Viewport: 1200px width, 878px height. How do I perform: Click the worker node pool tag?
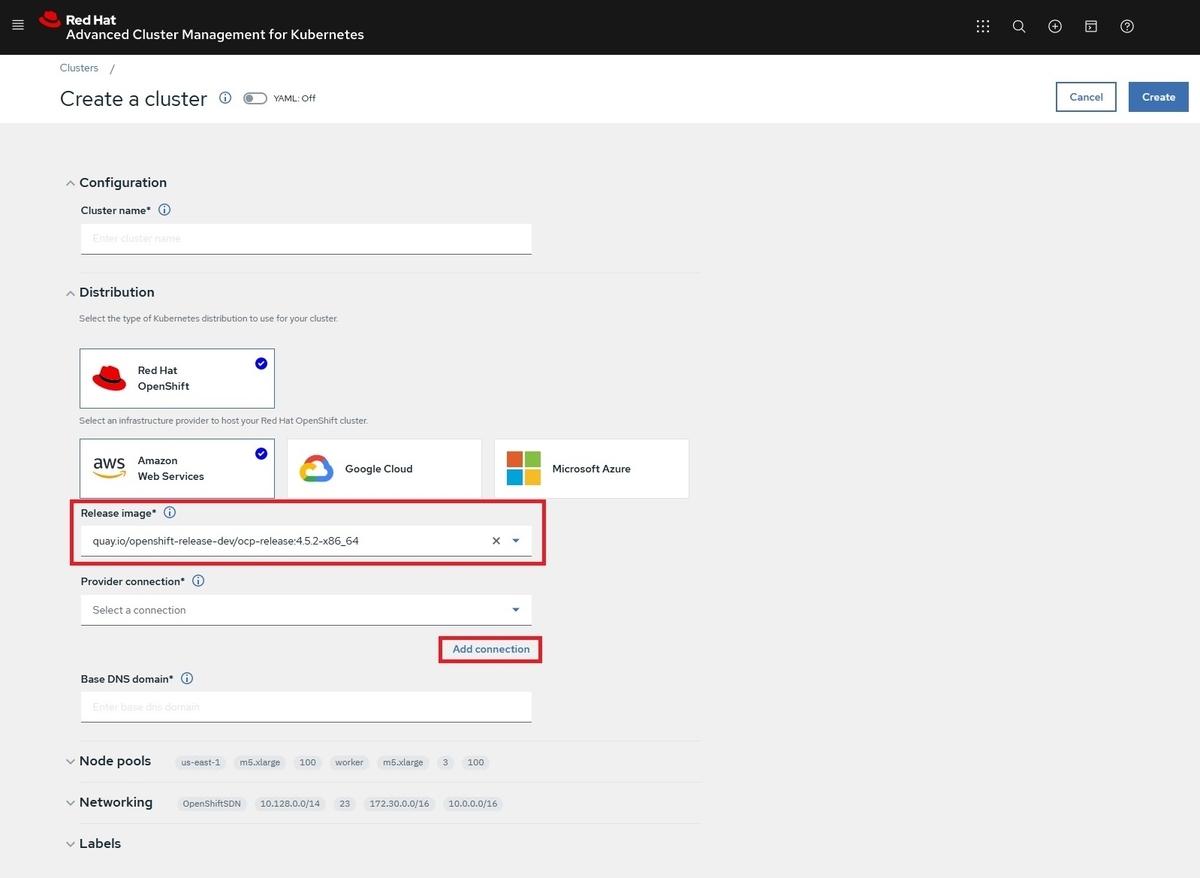coord(349,762)
